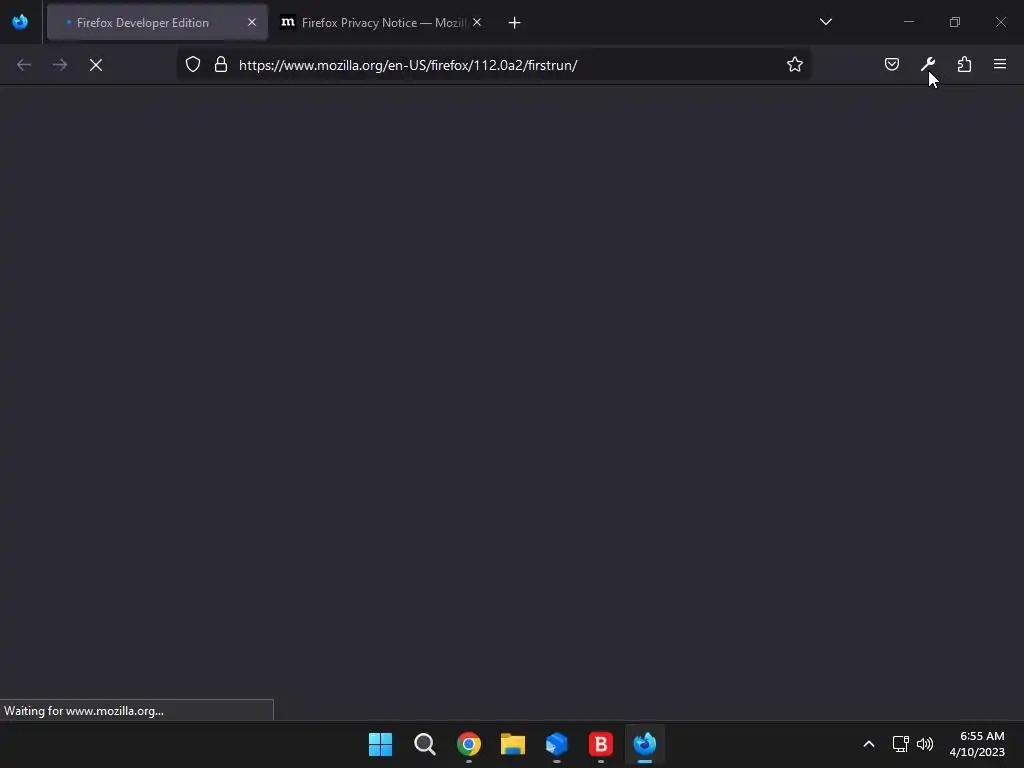Restore down the Firefox window
Screen dimensions: 1024x768
click(955, 22)
